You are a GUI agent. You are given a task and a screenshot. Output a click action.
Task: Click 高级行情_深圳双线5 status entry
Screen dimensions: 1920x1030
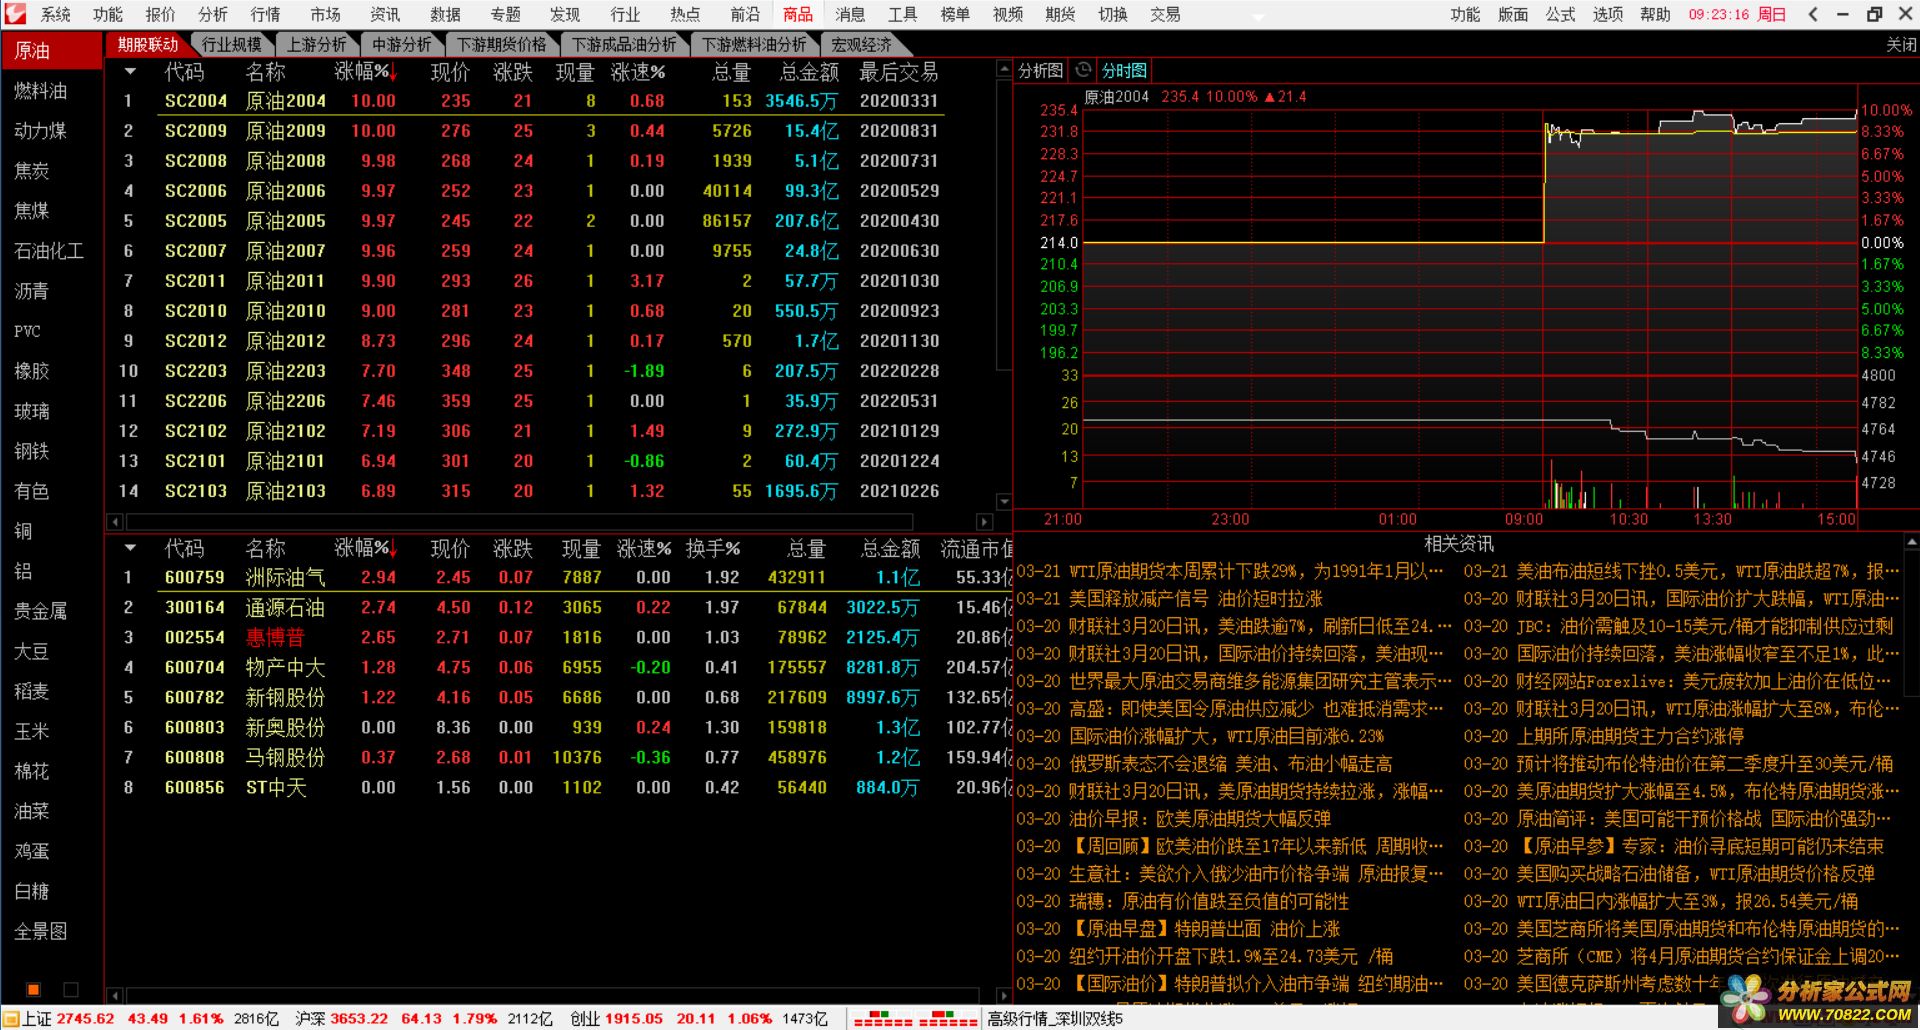pos(1055,1019)
